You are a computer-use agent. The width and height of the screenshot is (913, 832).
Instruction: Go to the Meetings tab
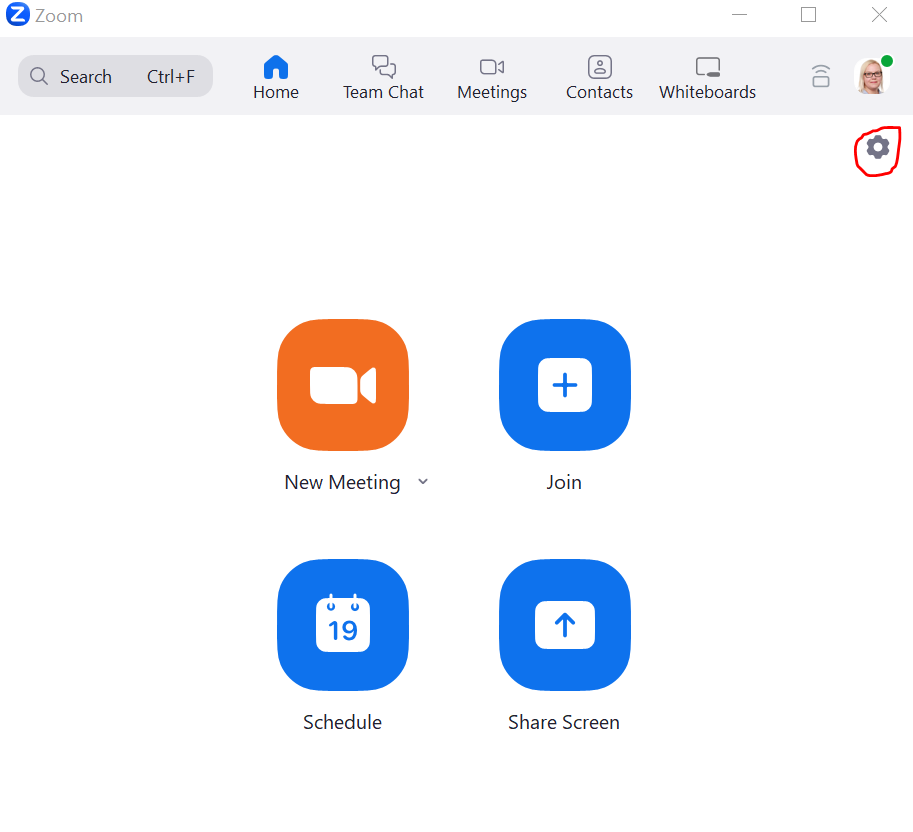pyautogui.click(x=492, y=77)
